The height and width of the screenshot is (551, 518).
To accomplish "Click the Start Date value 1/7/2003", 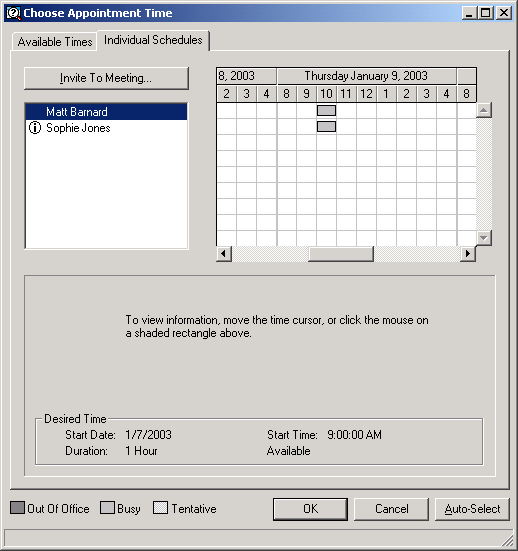I will (x=148, y=435).
